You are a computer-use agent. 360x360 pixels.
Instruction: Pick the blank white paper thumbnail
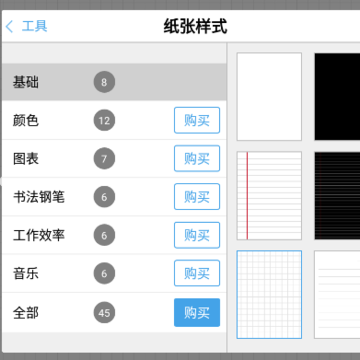coord(269,97)
